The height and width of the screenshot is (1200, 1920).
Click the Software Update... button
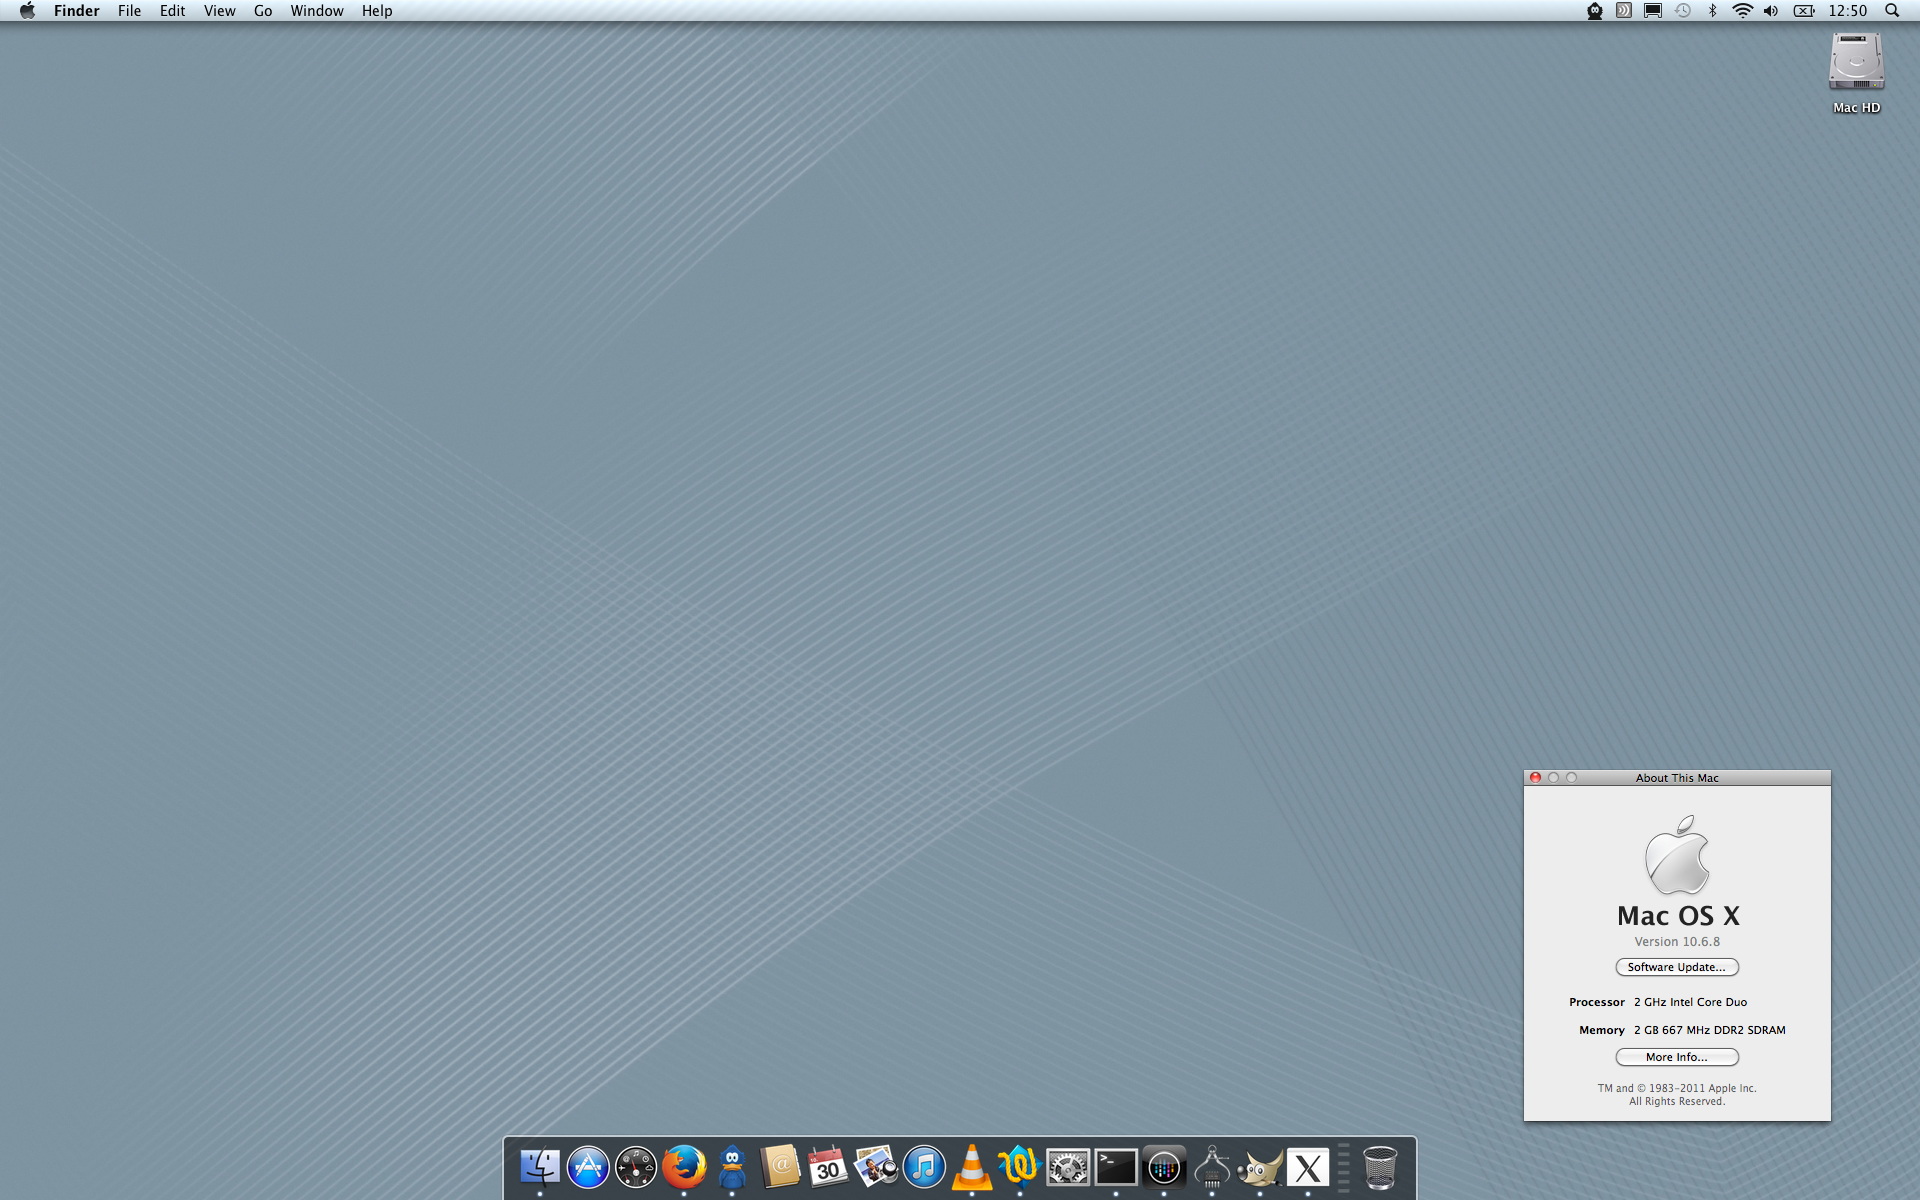1677,967
